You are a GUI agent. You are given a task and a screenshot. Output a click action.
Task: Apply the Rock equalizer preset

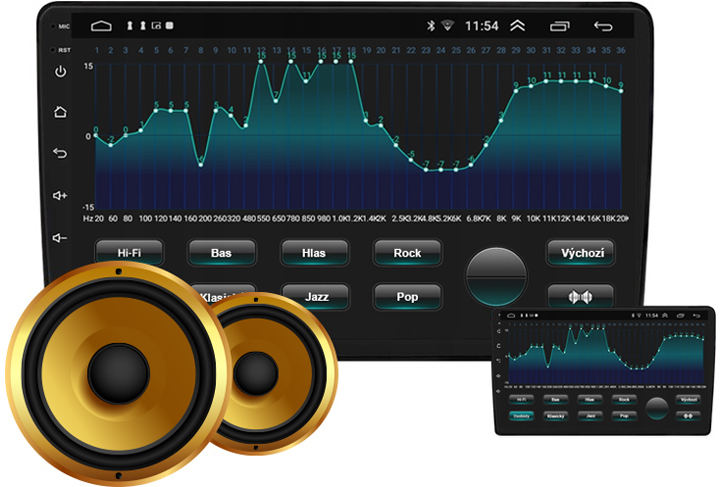coord(407,253)
